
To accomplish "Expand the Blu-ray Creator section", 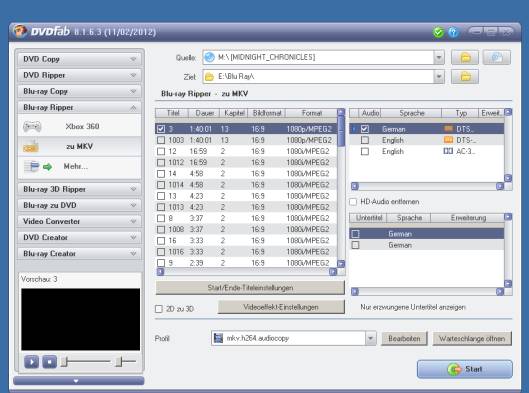I will click(x=79, y=254).
